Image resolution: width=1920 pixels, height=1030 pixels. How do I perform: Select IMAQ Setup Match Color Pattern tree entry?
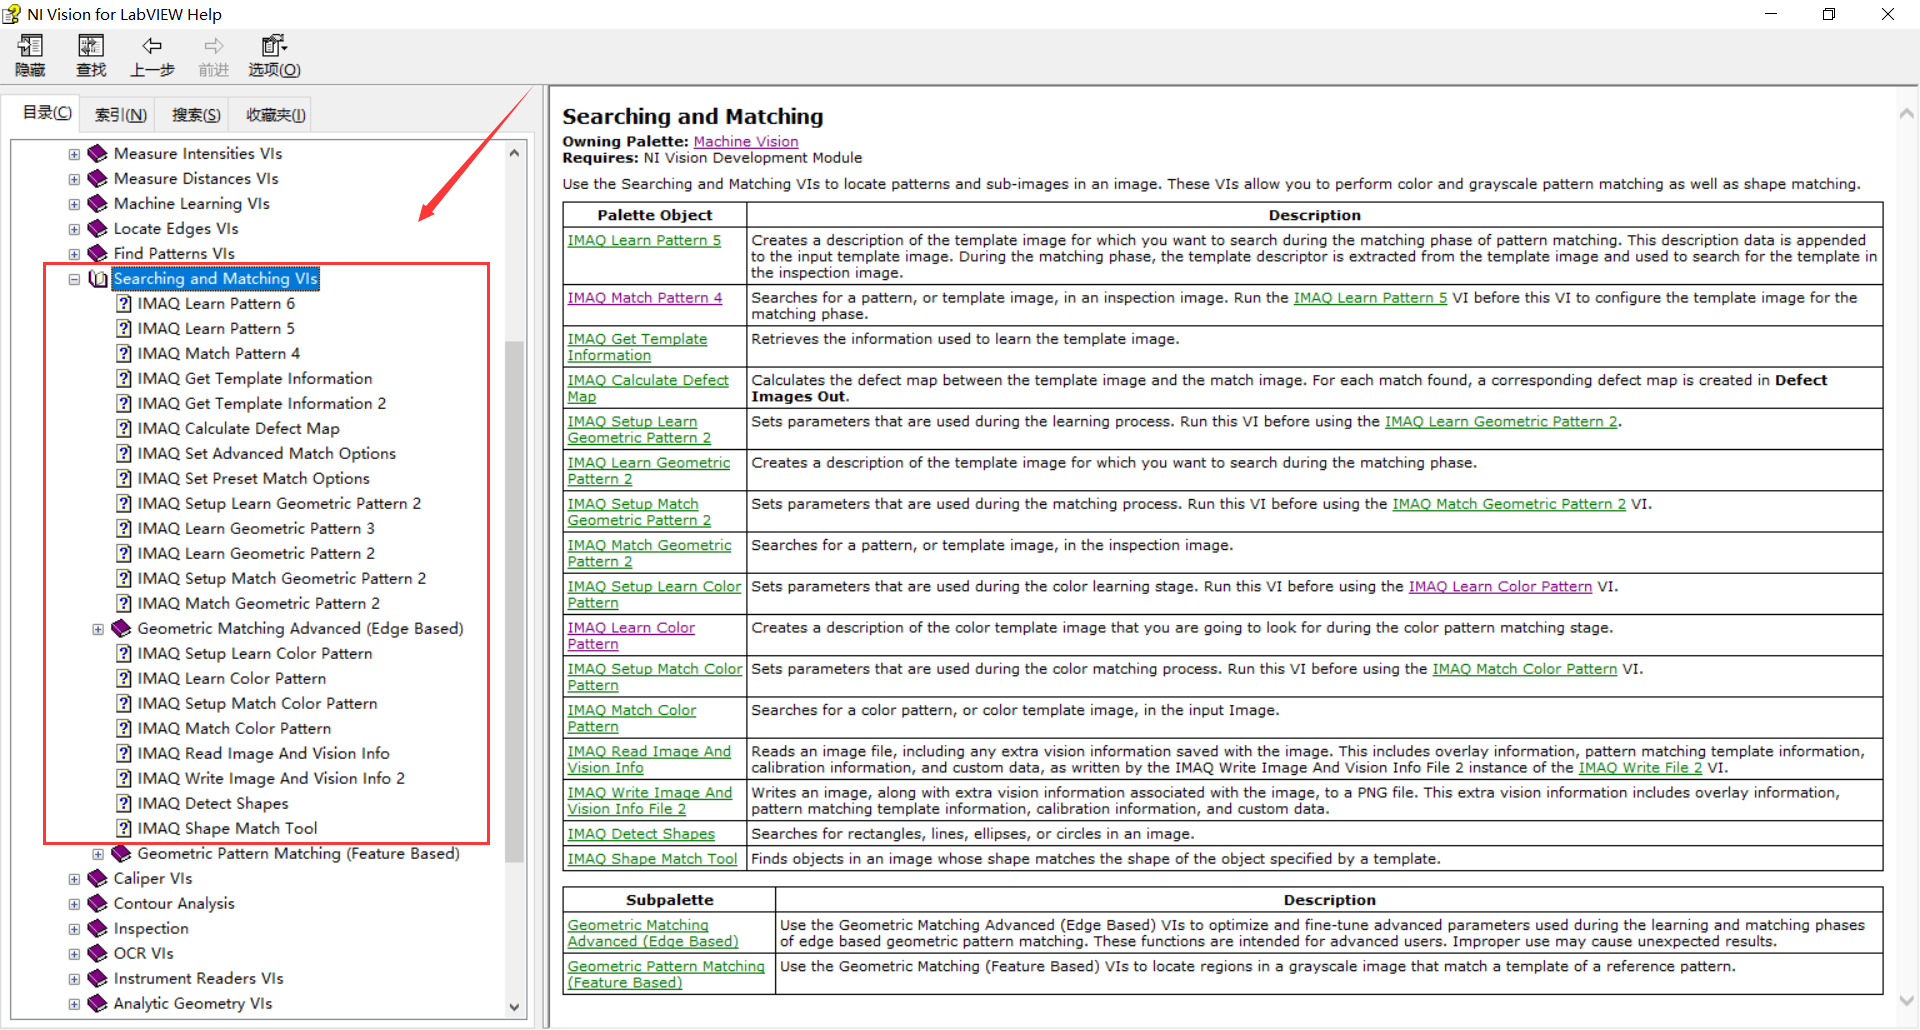point(257,704)
